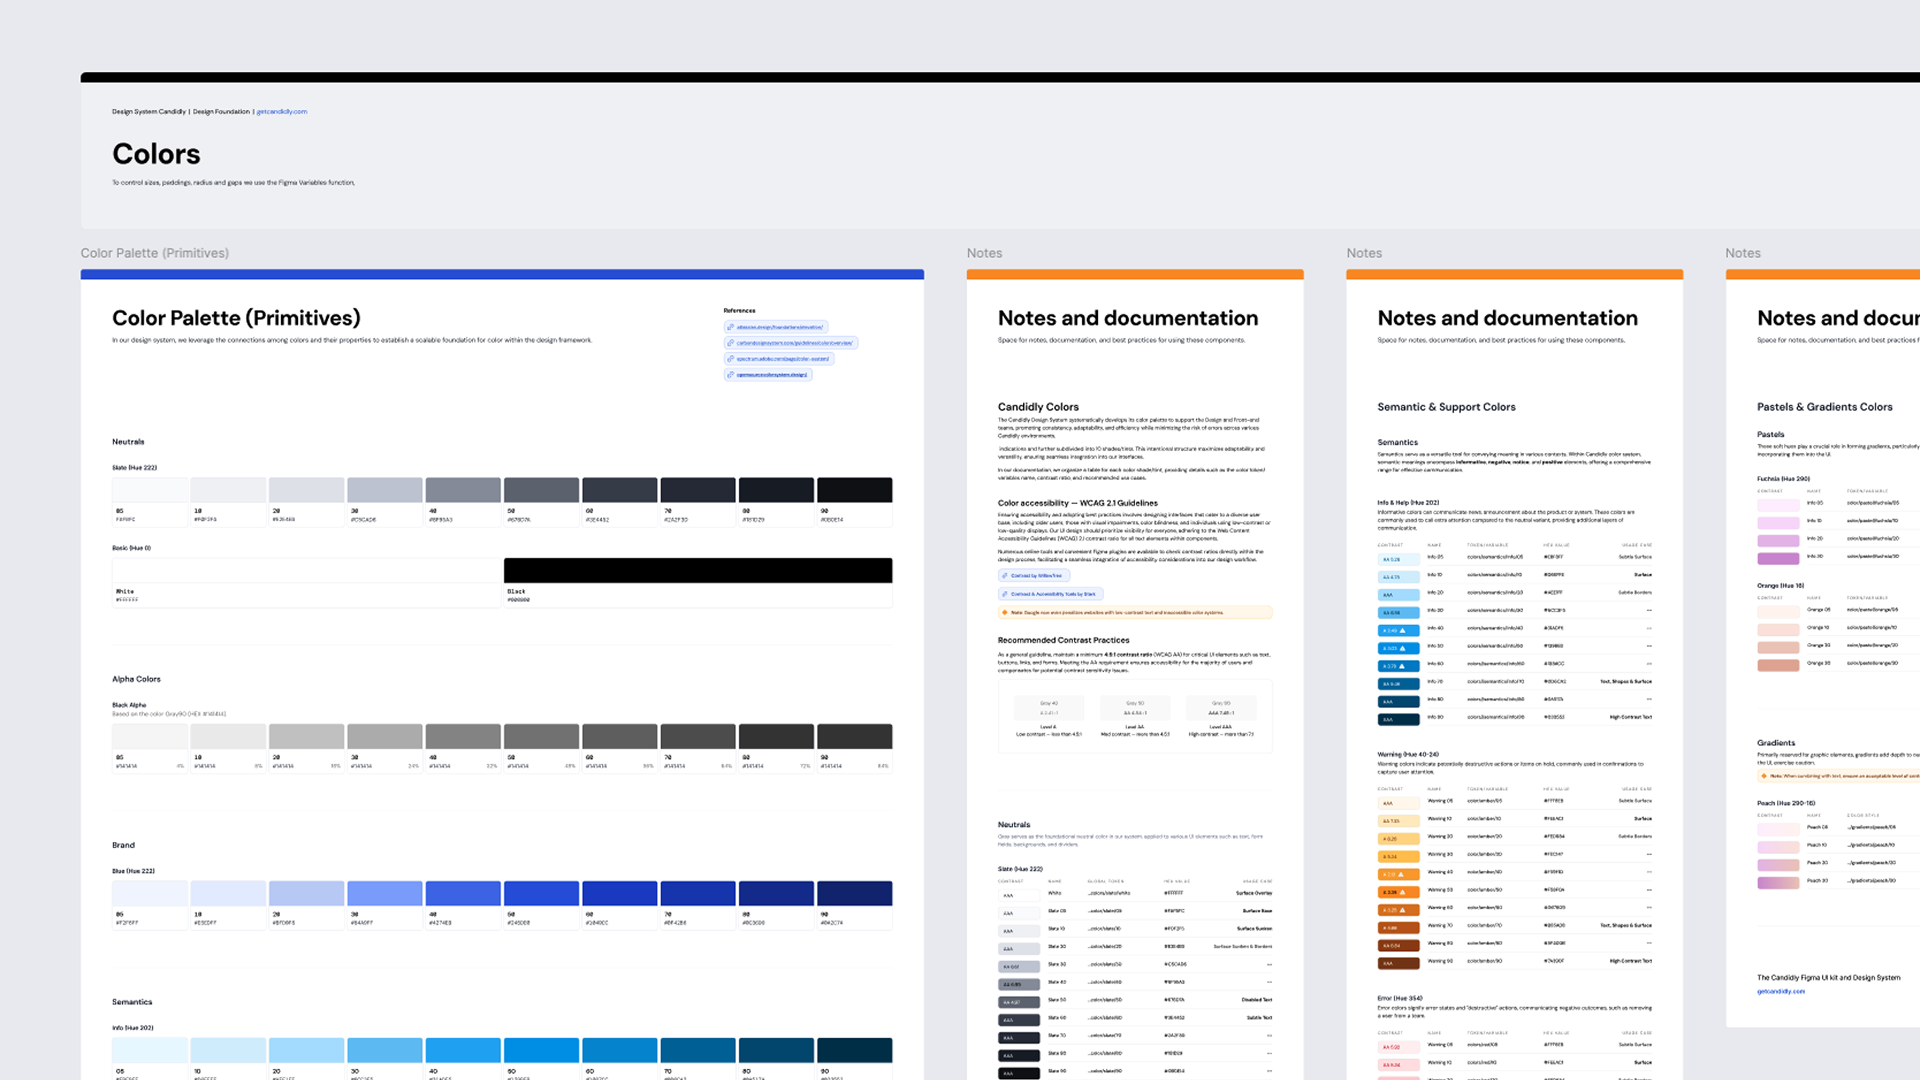Open the getcandidly.com link in the page header

[281, 111]
